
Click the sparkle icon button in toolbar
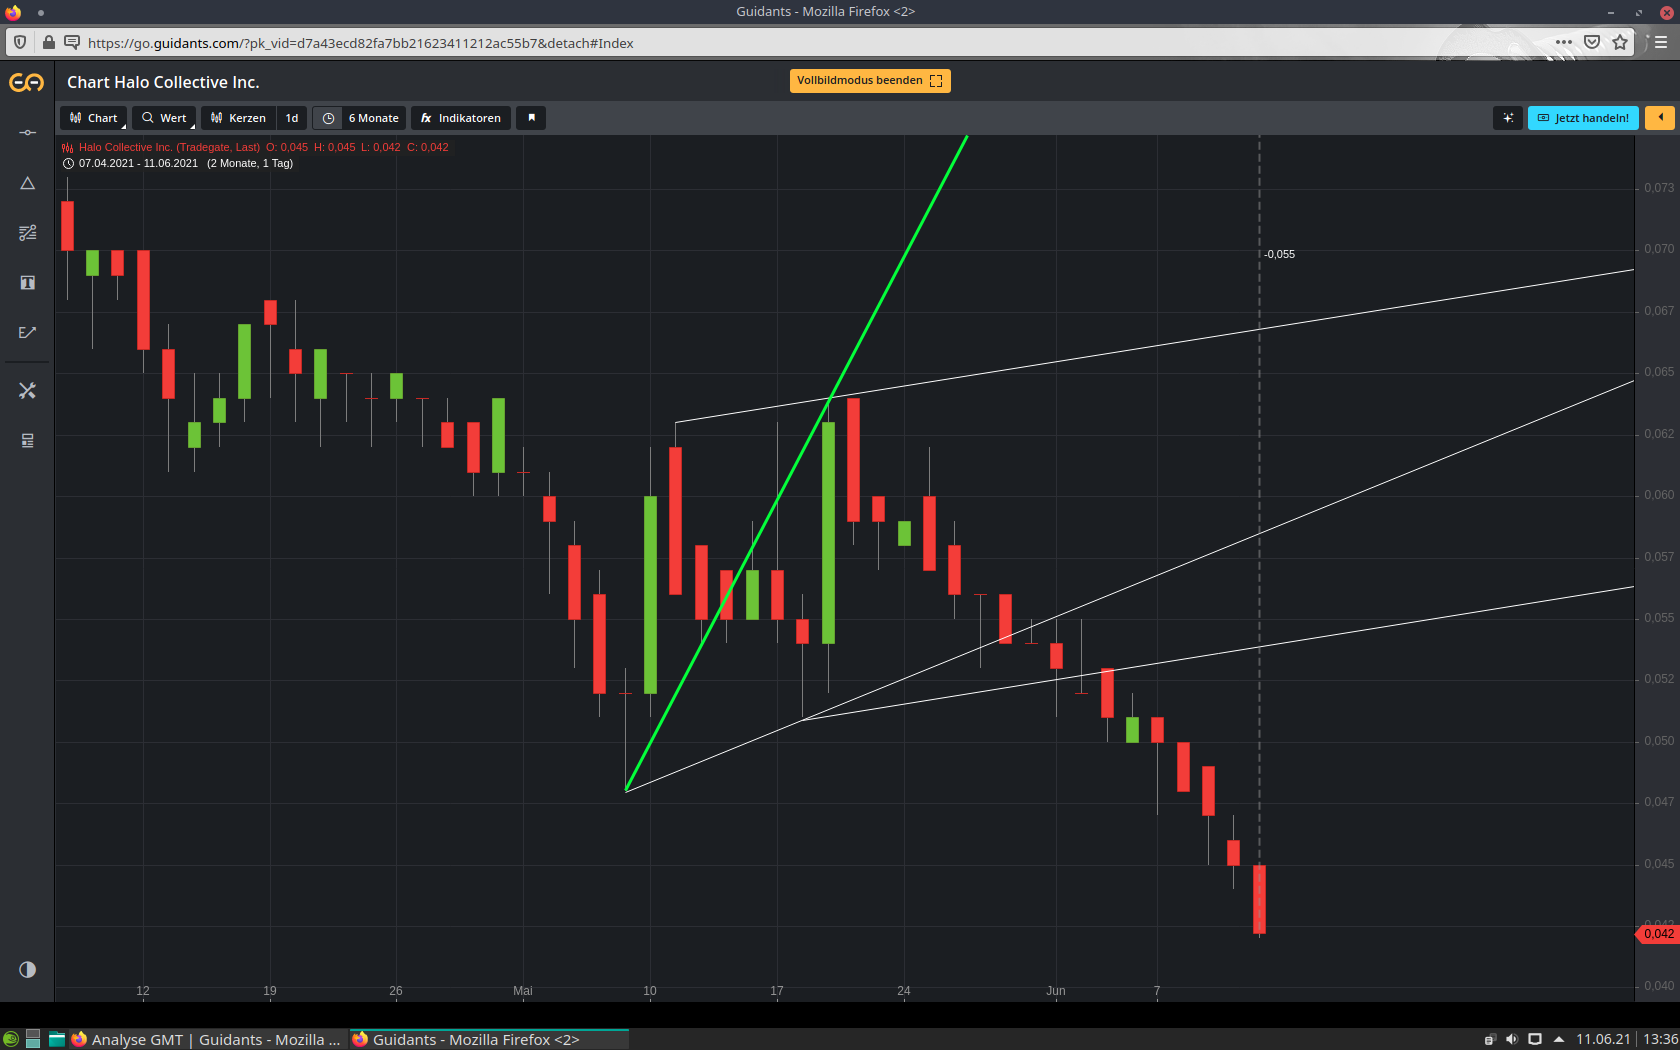1508,118
